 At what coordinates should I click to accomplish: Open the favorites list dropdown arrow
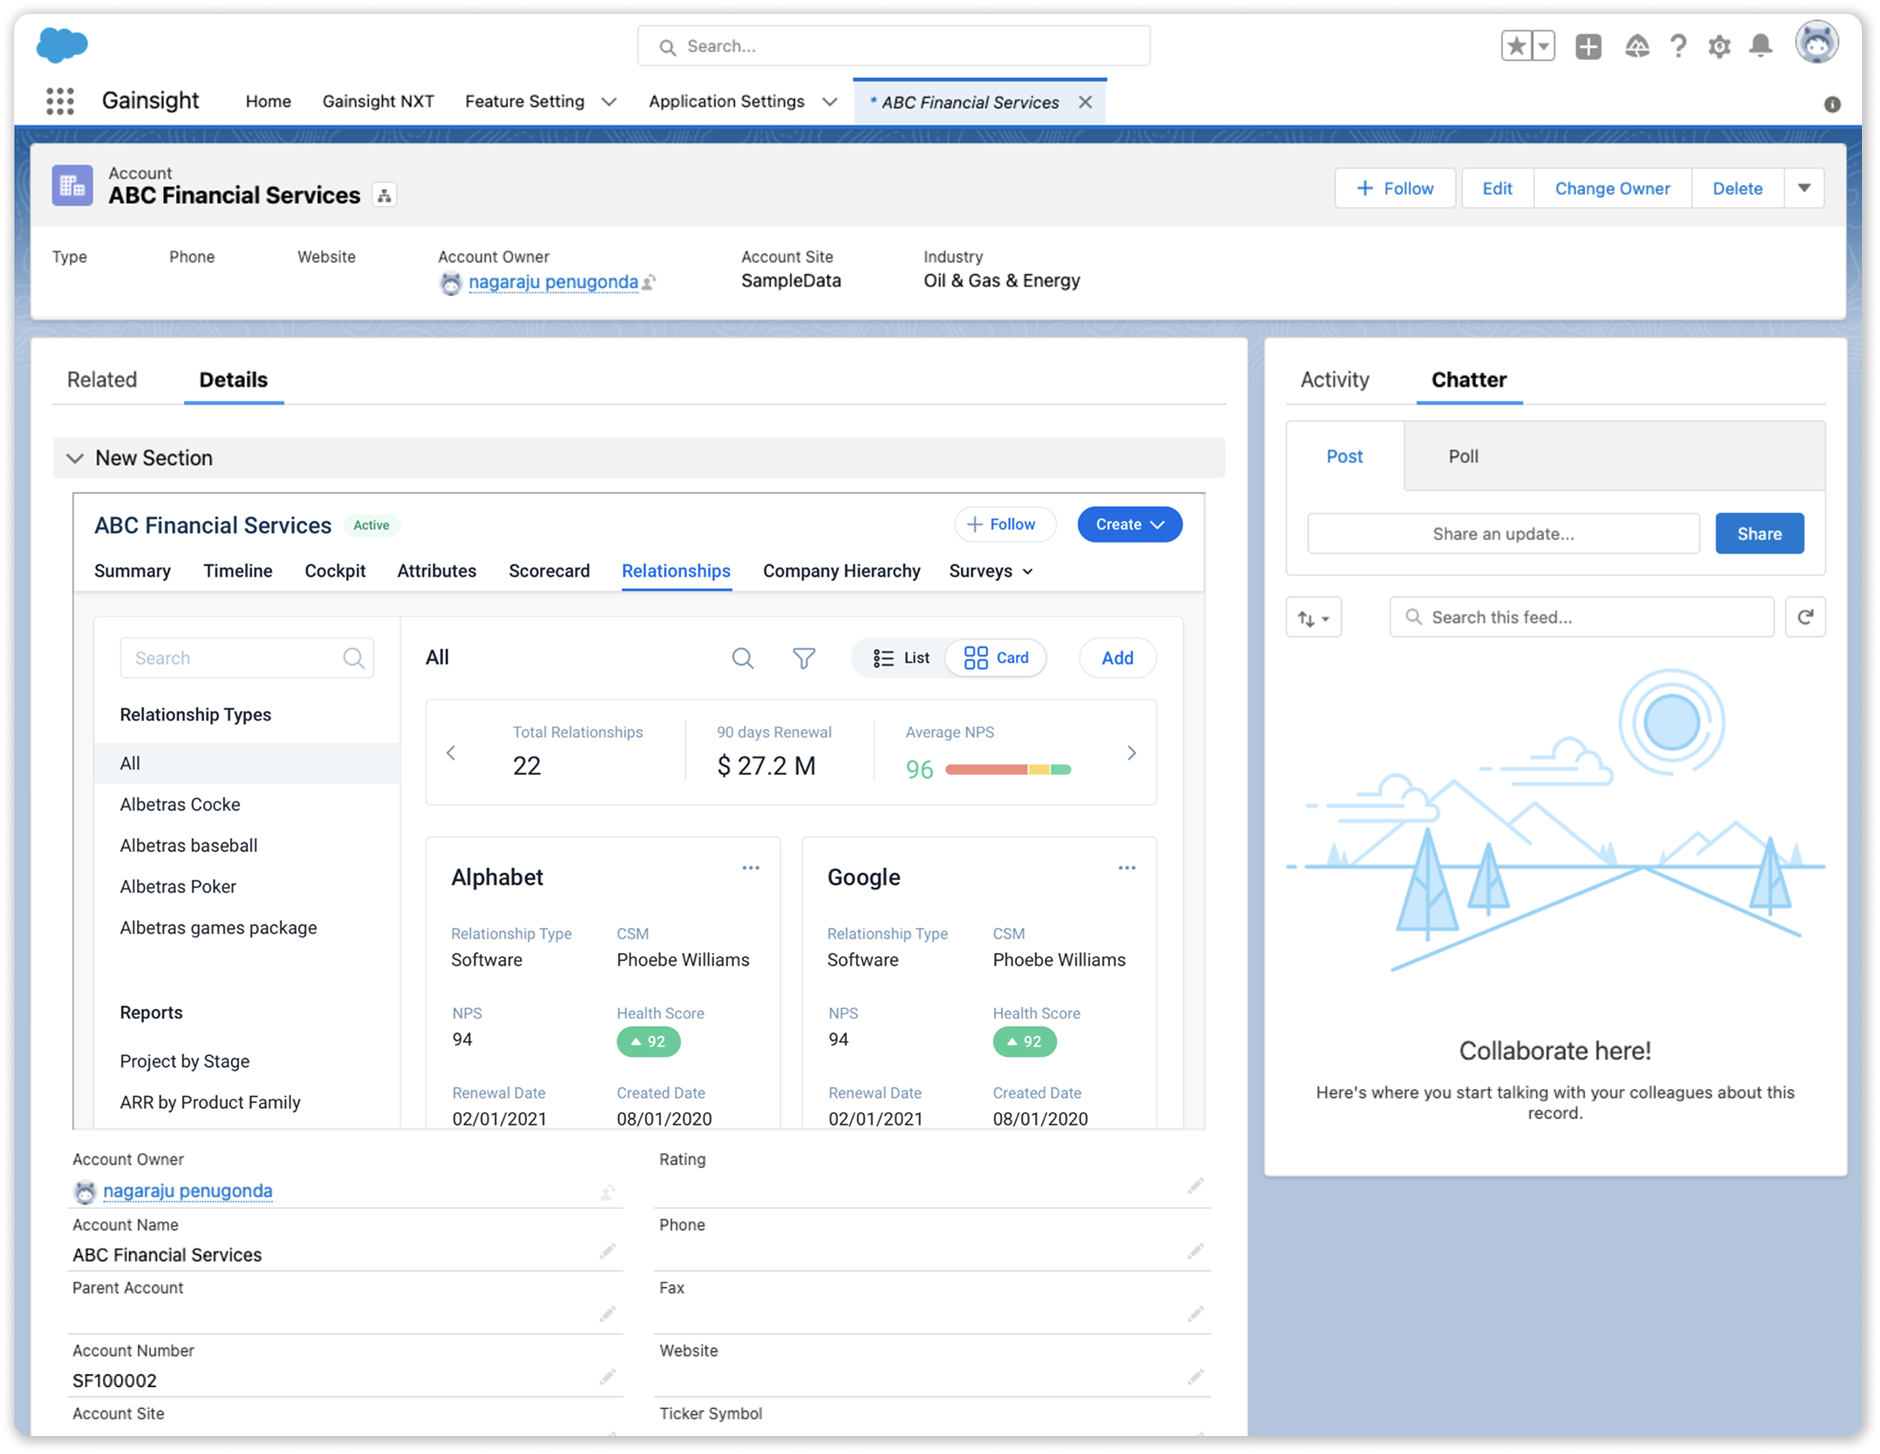[1543, 46]
